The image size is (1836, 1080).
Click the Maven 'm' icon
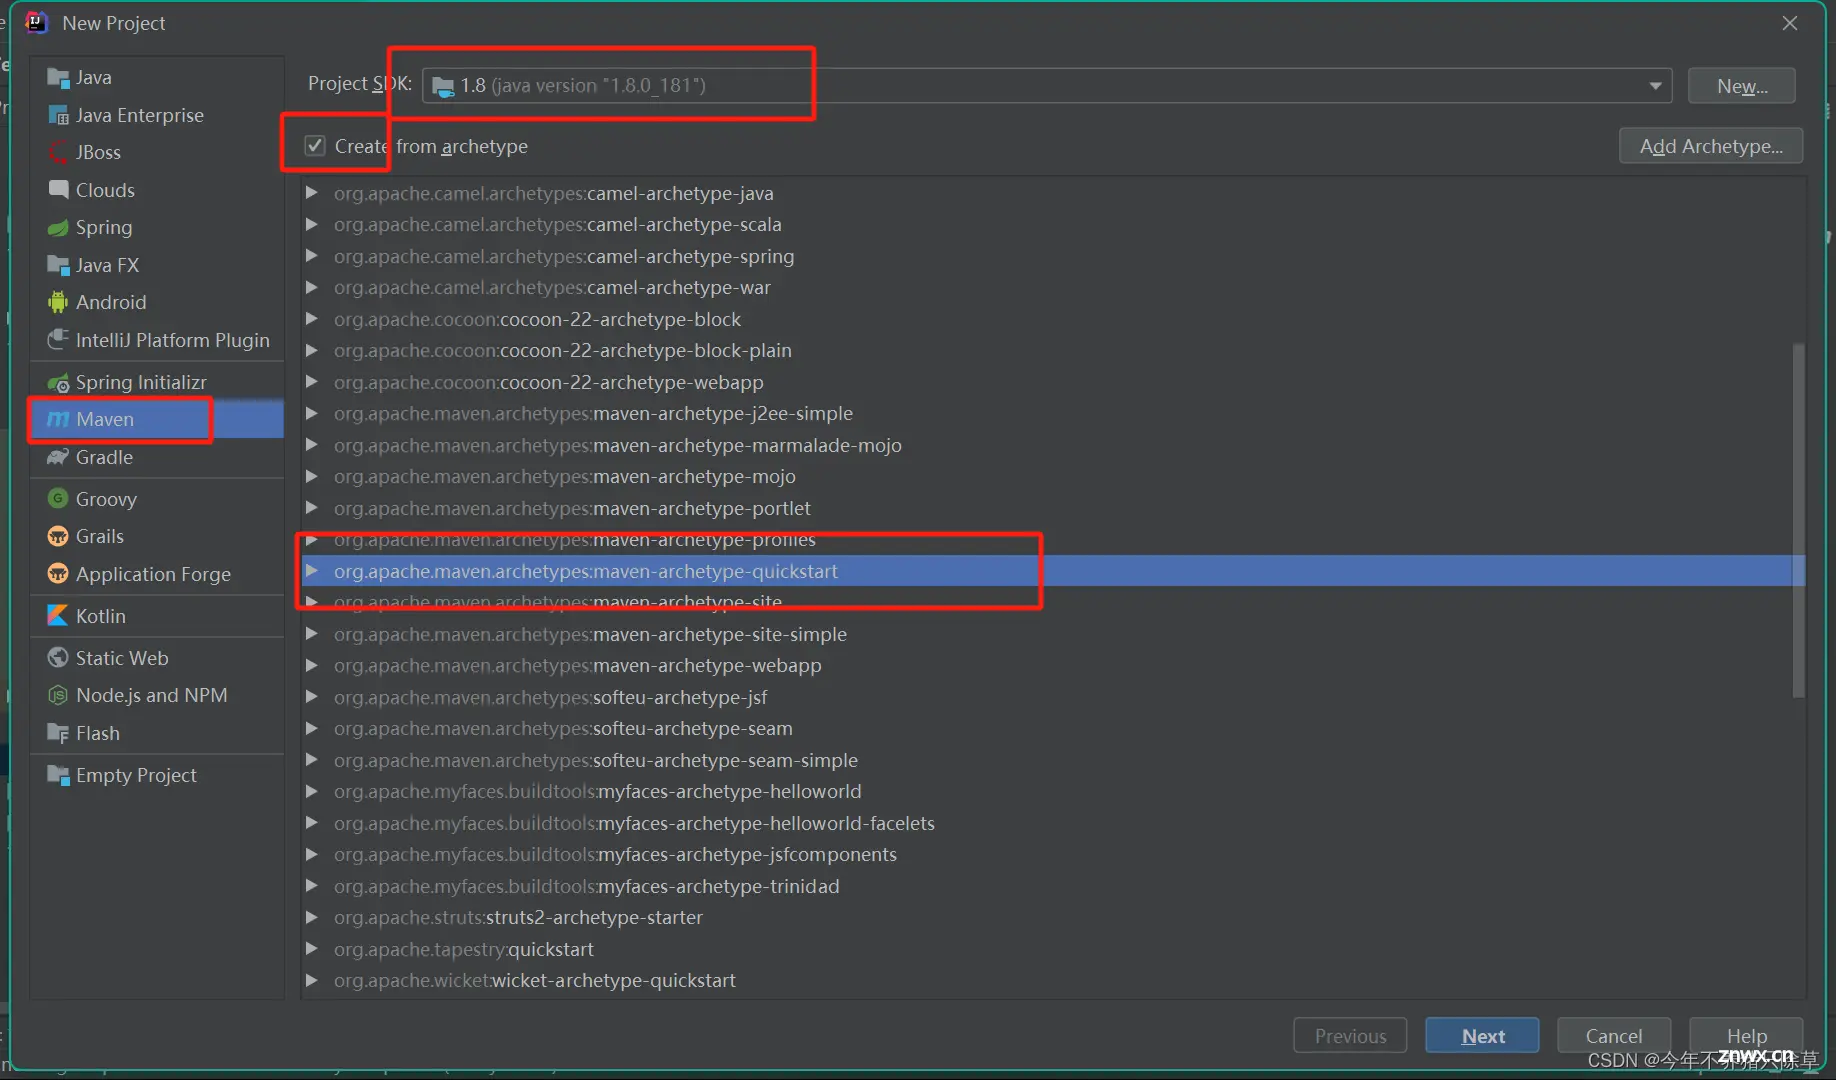58,420
